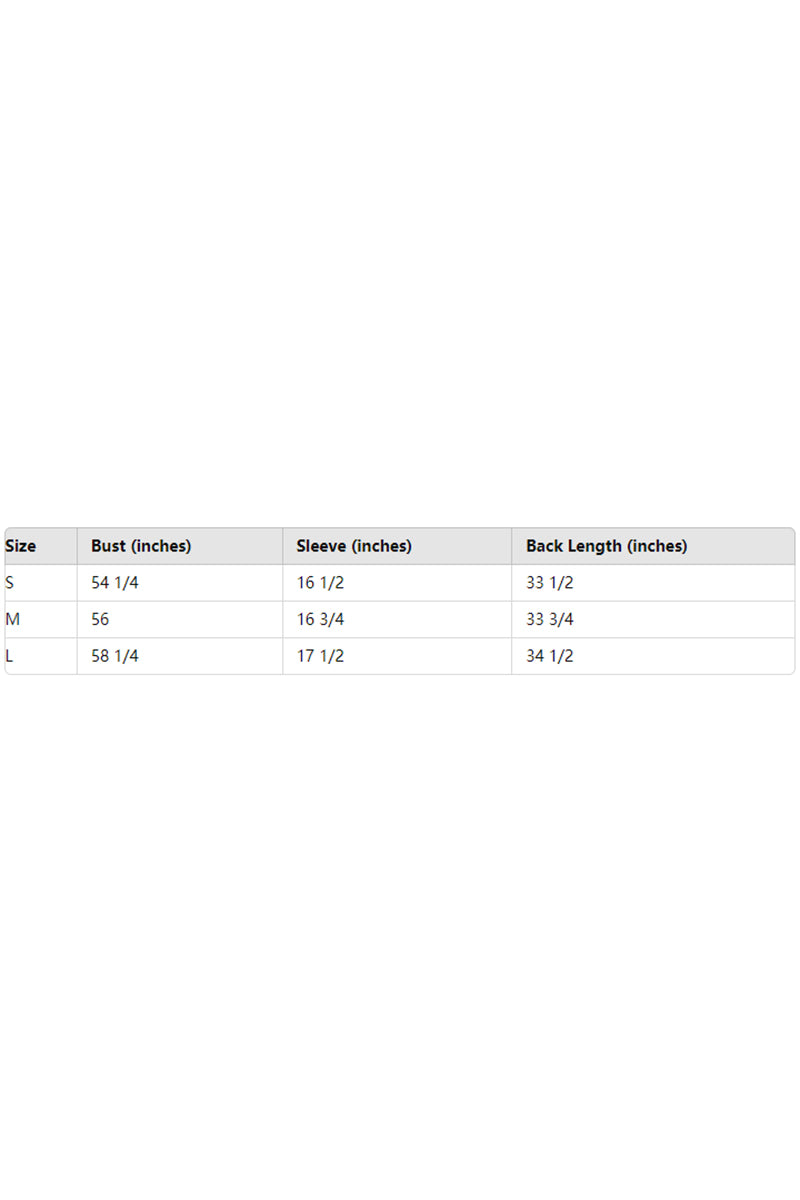This screenshot has width=800, height=1200.
Task: Click back length '34 1/2' for size L
Action: (550, 656)
